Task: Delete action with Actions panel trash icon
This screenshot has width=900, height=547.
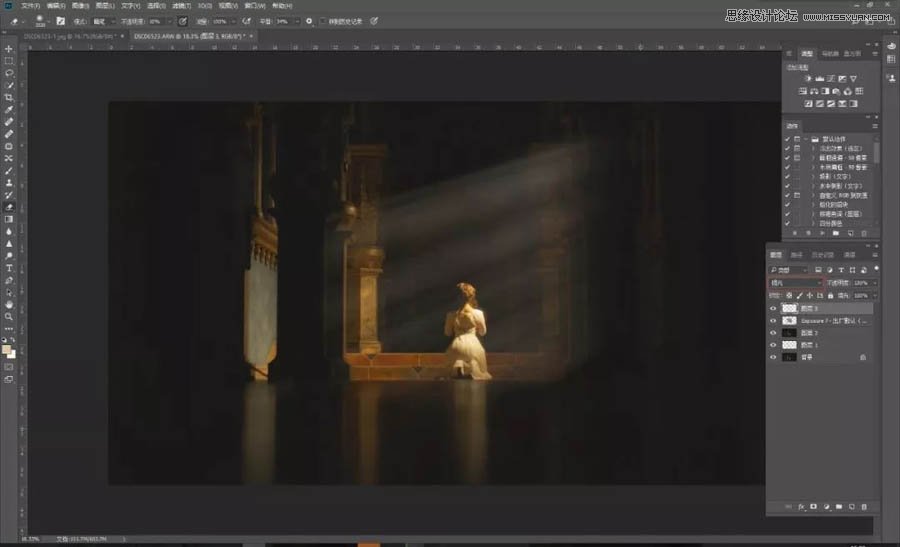Action: pos(864,232)
